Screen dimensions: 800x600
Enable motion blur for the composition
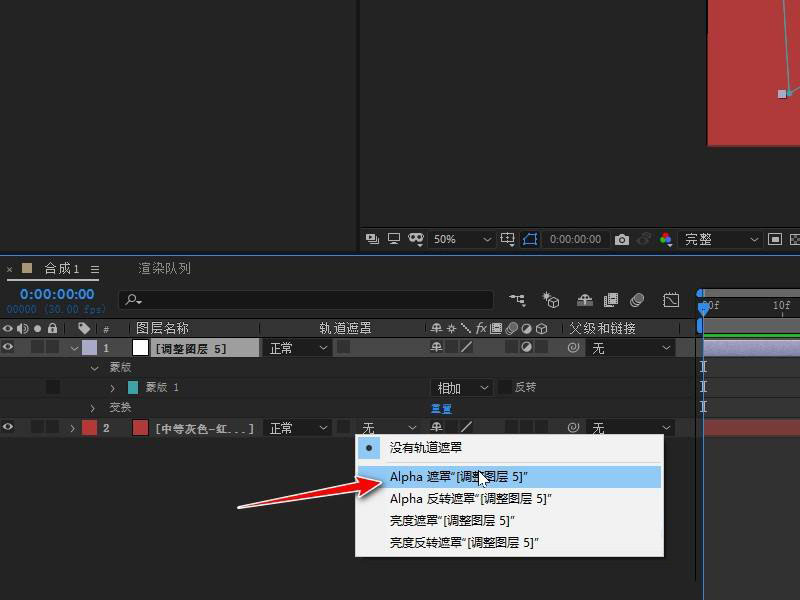(x=636, y=300)
